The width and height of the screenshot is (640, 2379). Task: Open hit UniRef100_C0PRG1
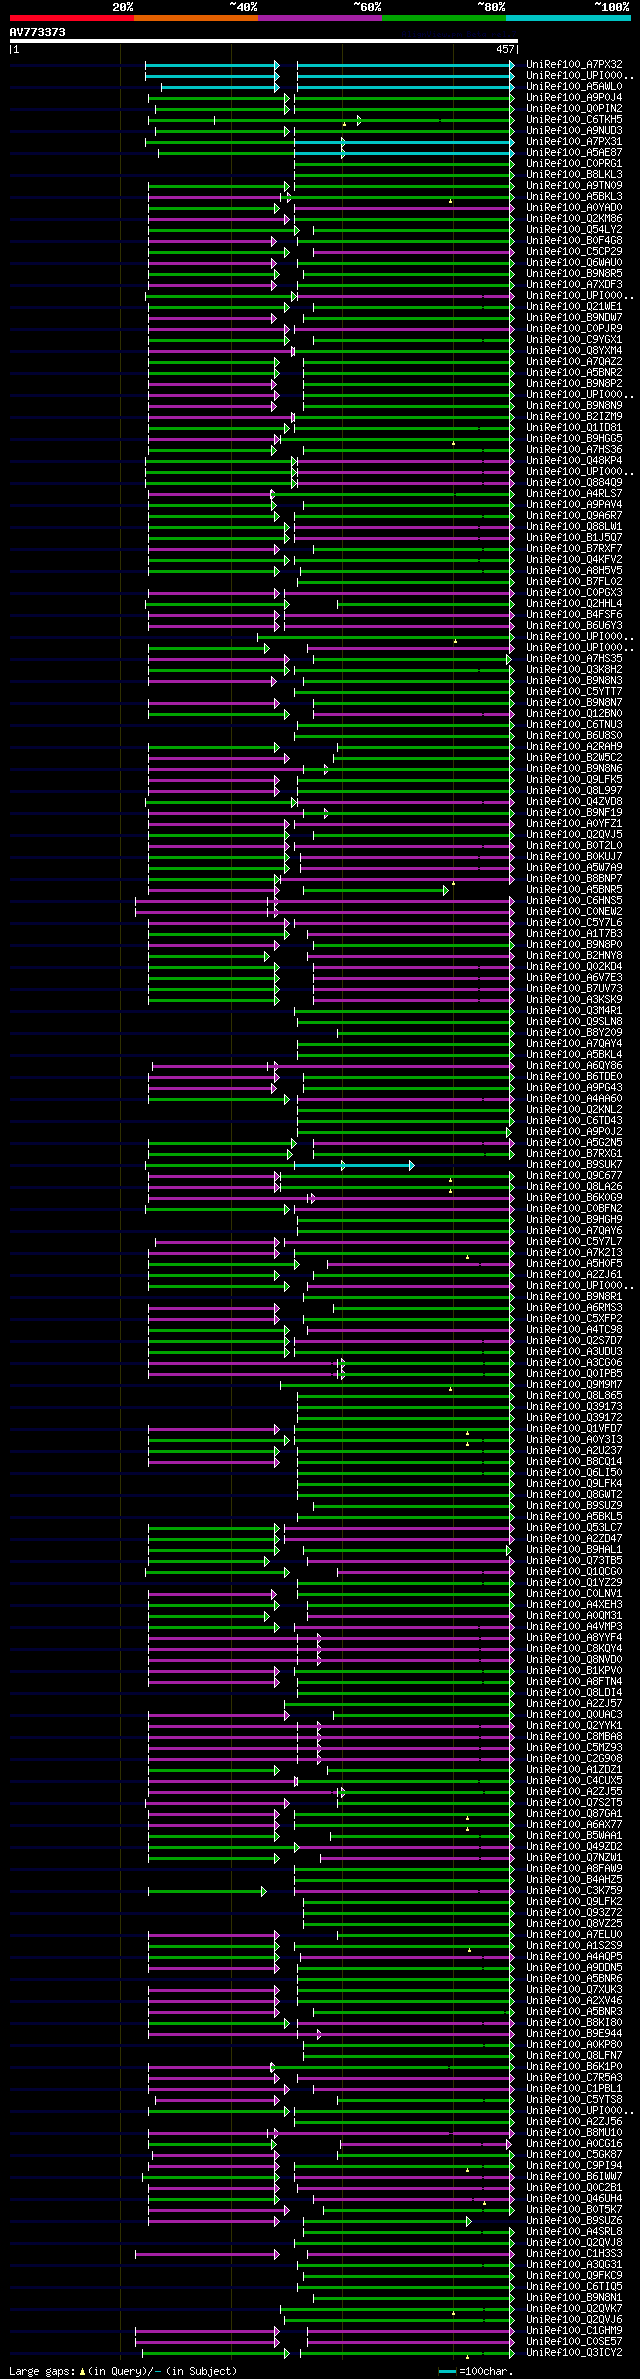point(574,163)
